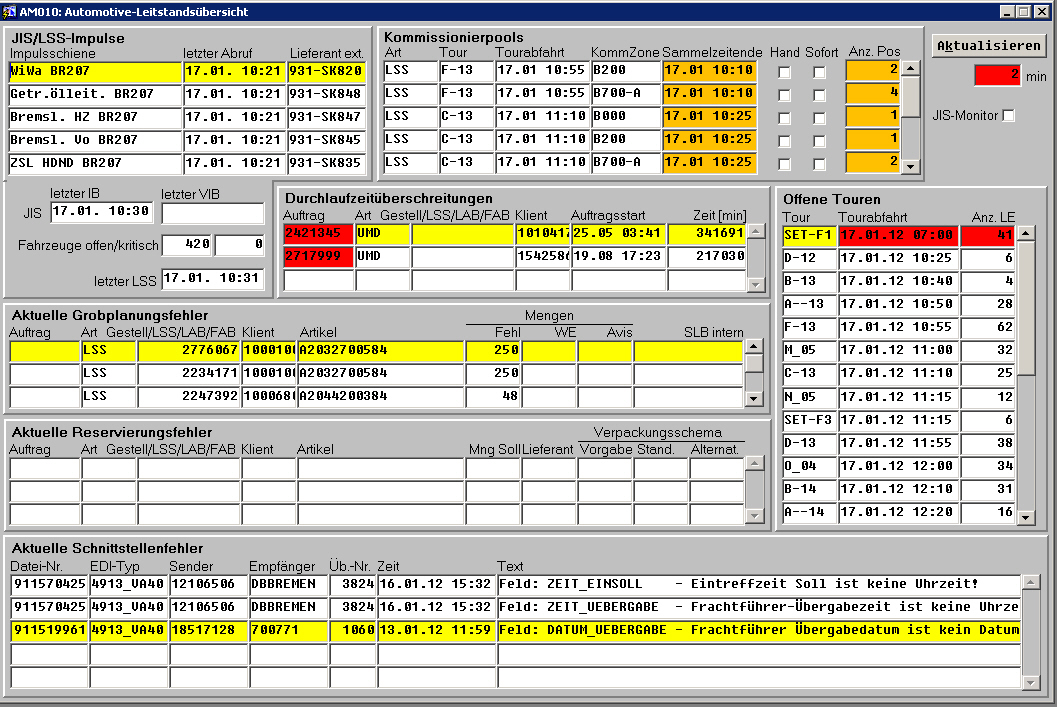Click scroll-up arrow in Kommissionierpools list
The width and height of the screenshot is (1057, 707).
pos(910,69)
